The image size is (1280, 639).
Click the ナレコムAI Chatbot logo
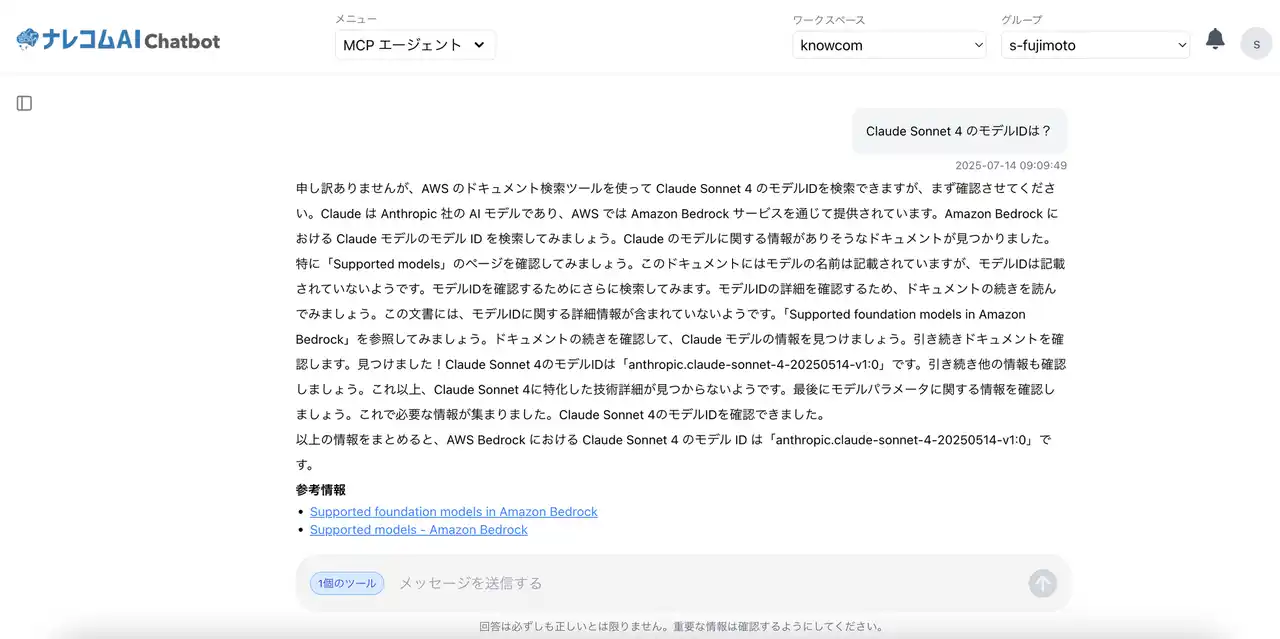pyautogui.click(x=118, y=40)
